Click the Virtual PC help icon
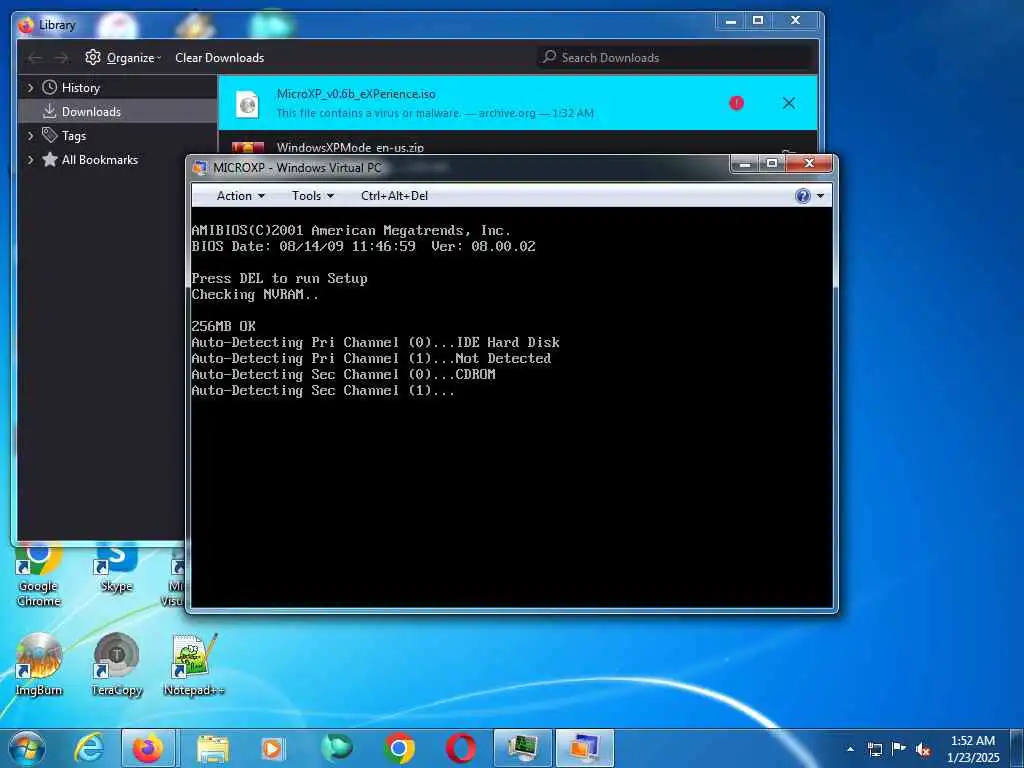1024x768 pixels. 803,196
